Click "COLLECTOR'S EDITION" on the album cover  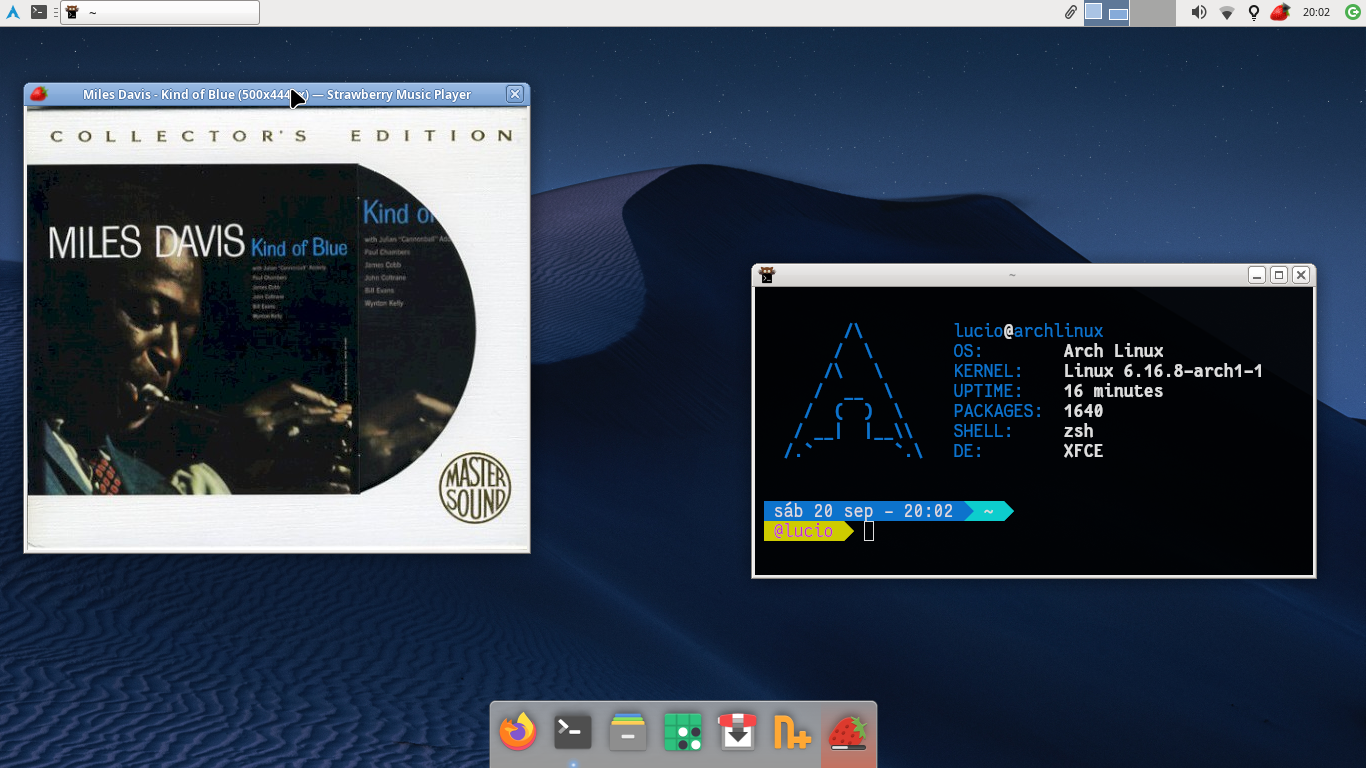[282, 136]
